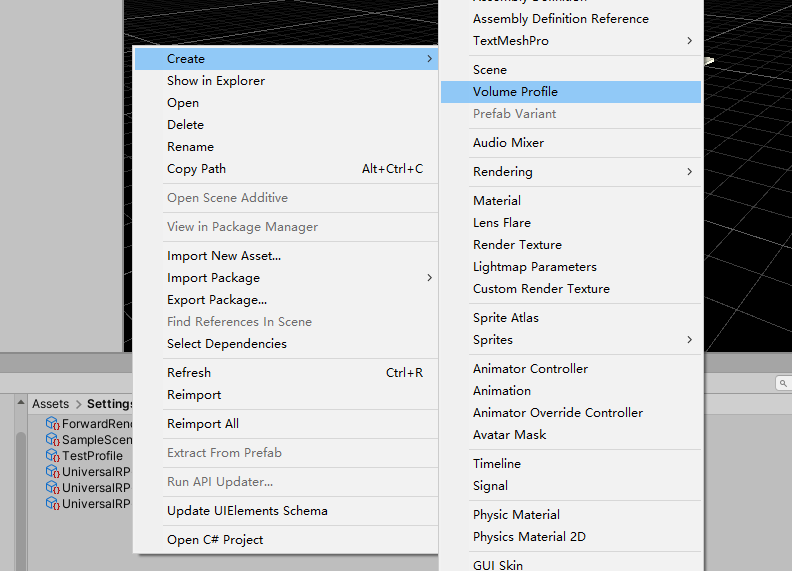Choose Signal menu entry
Viewport: 792px width, 571px height.
coord(571,486)
